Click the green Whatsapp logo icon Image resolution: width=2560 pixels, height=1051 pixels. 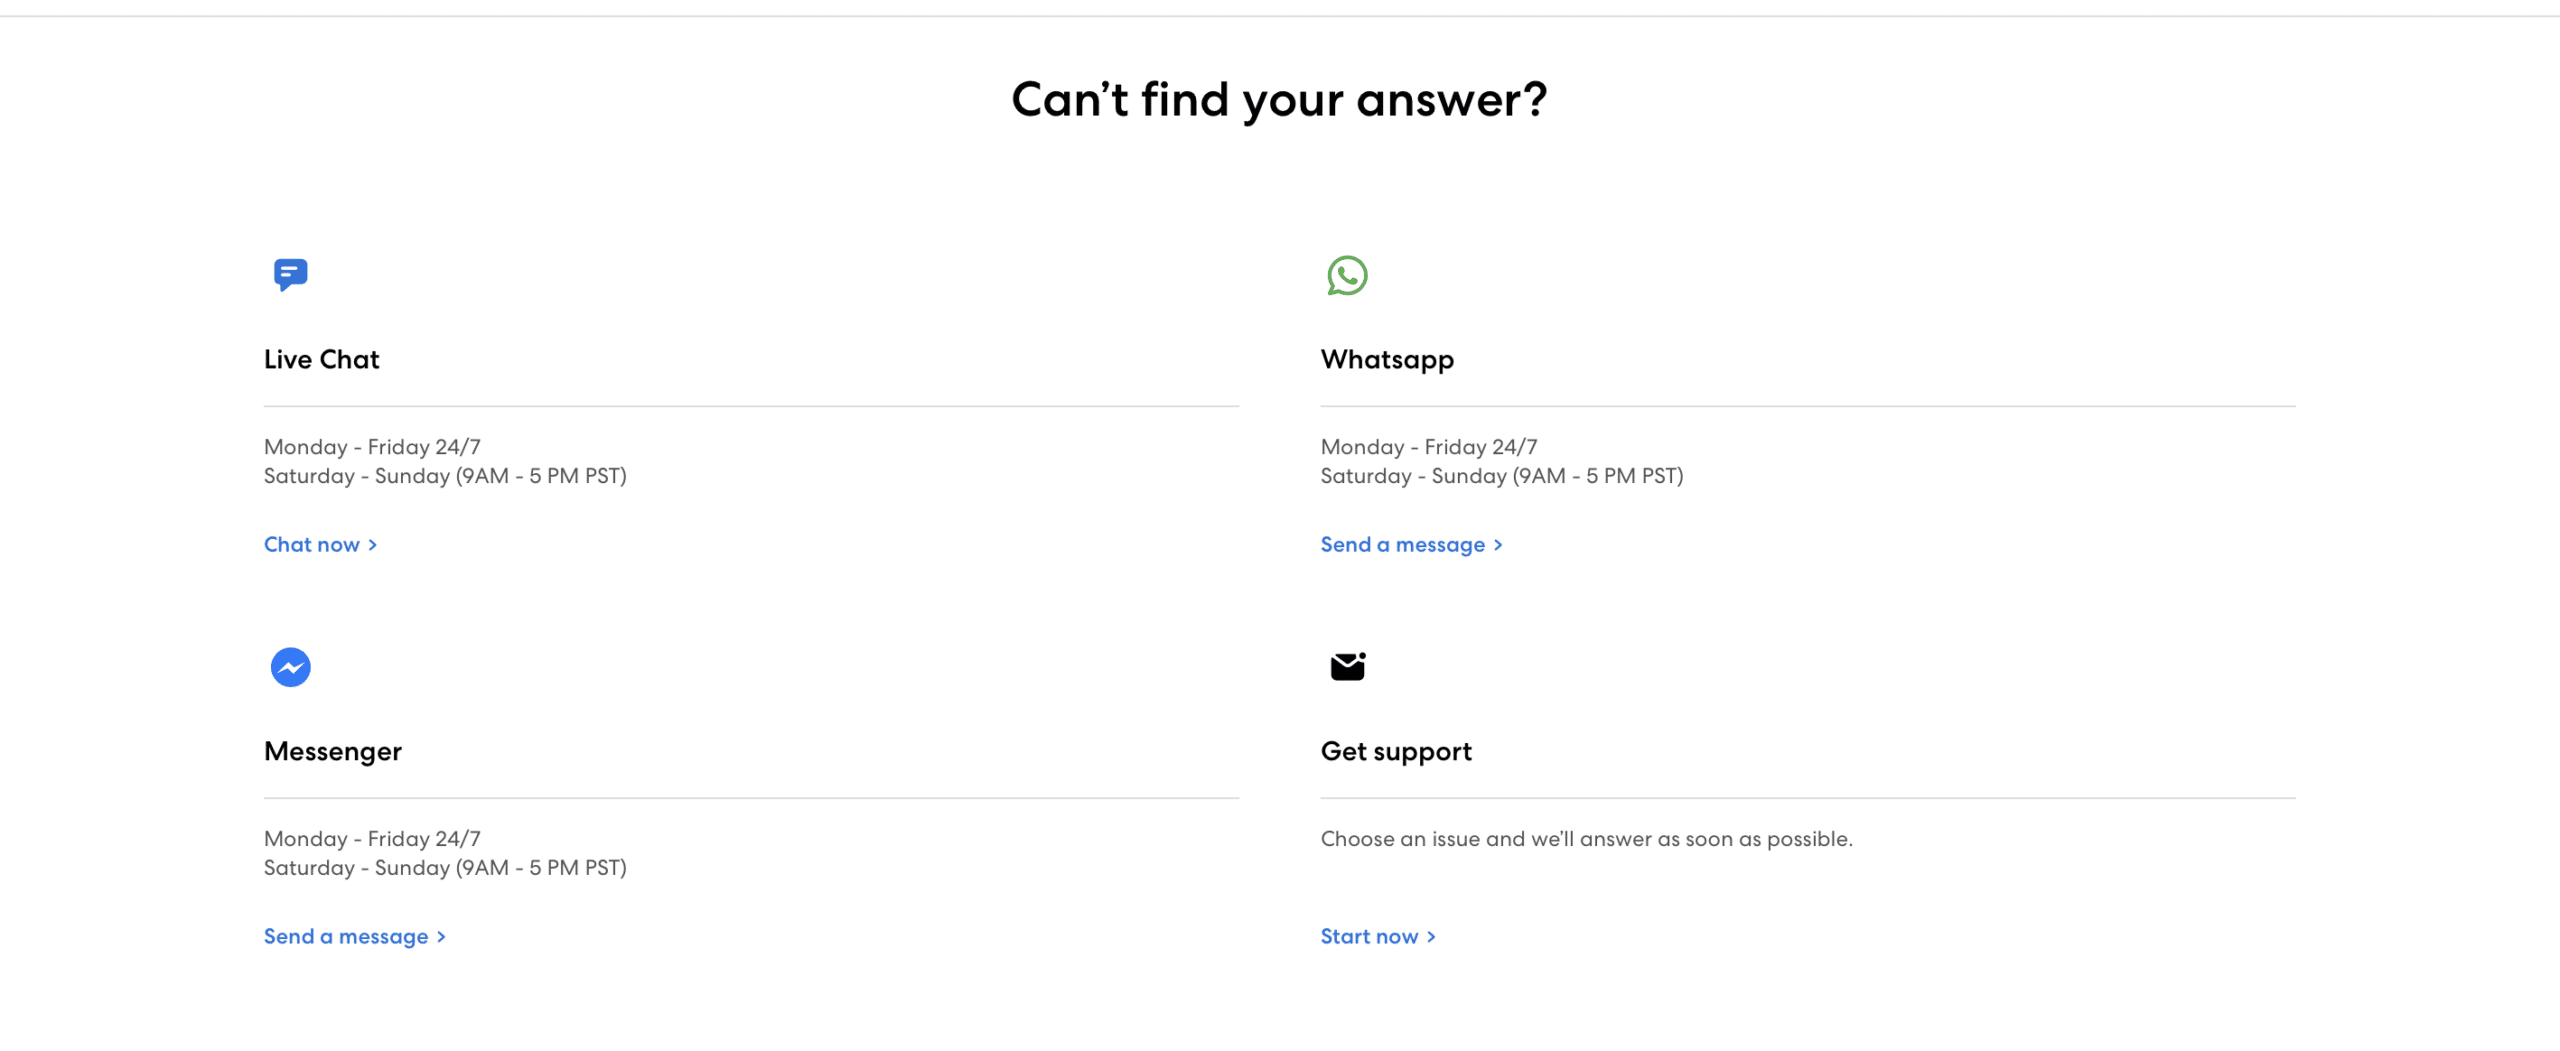pos(1347,275)
